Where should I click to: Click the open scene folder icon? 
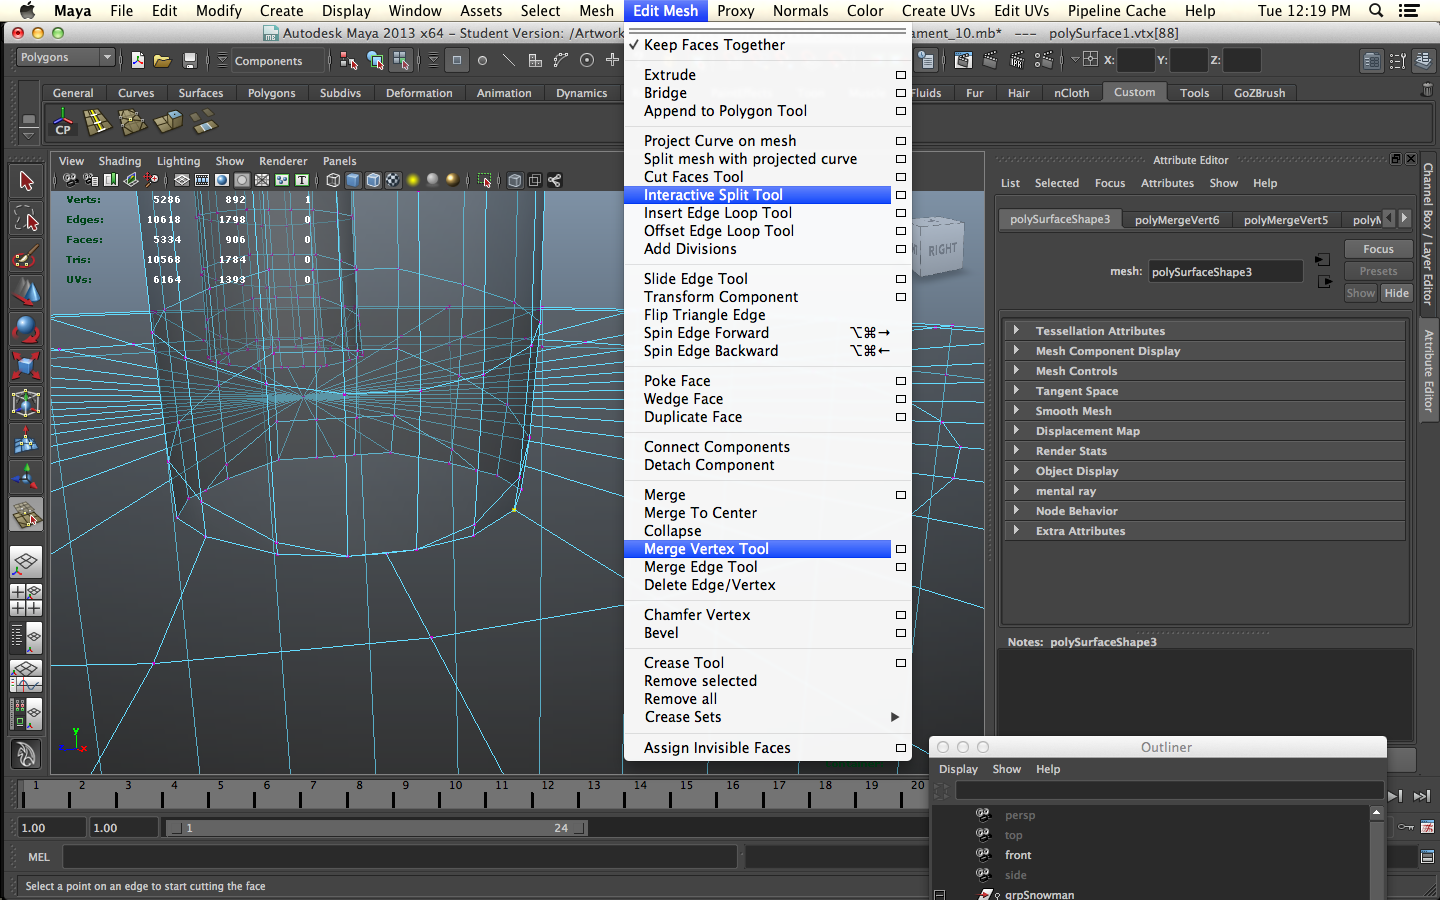[162, 60]
